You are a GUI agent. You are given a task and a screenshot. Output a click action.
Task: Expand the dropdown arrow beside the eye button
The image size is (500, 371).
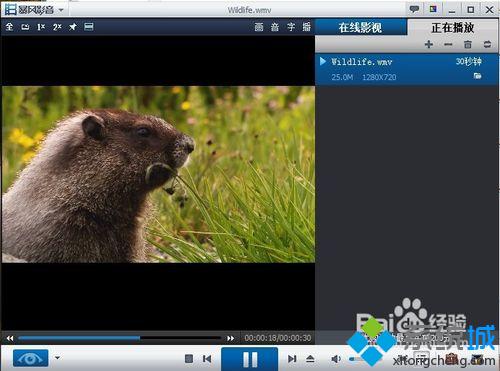57,358
